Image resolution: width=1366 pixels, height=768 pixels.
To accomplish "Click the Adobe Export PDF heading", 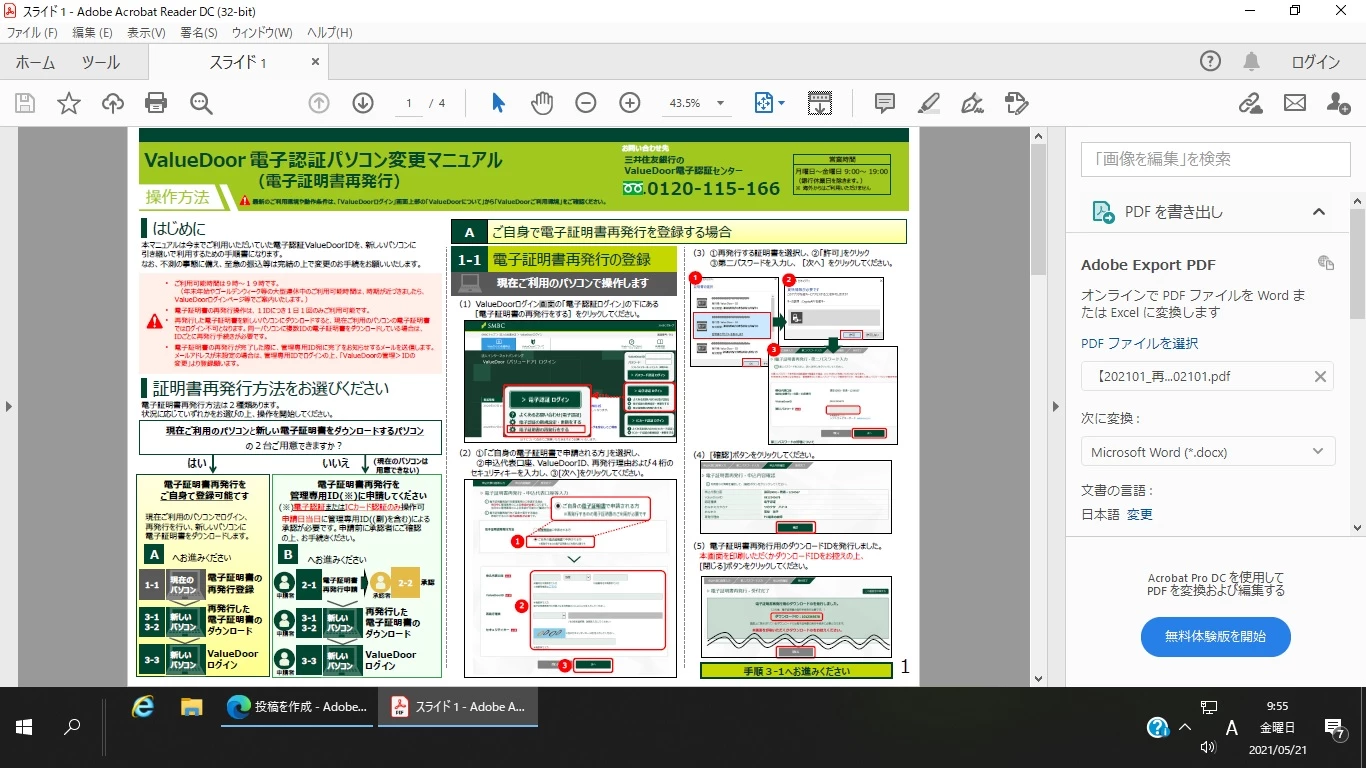I will (x=1148, y=265).
